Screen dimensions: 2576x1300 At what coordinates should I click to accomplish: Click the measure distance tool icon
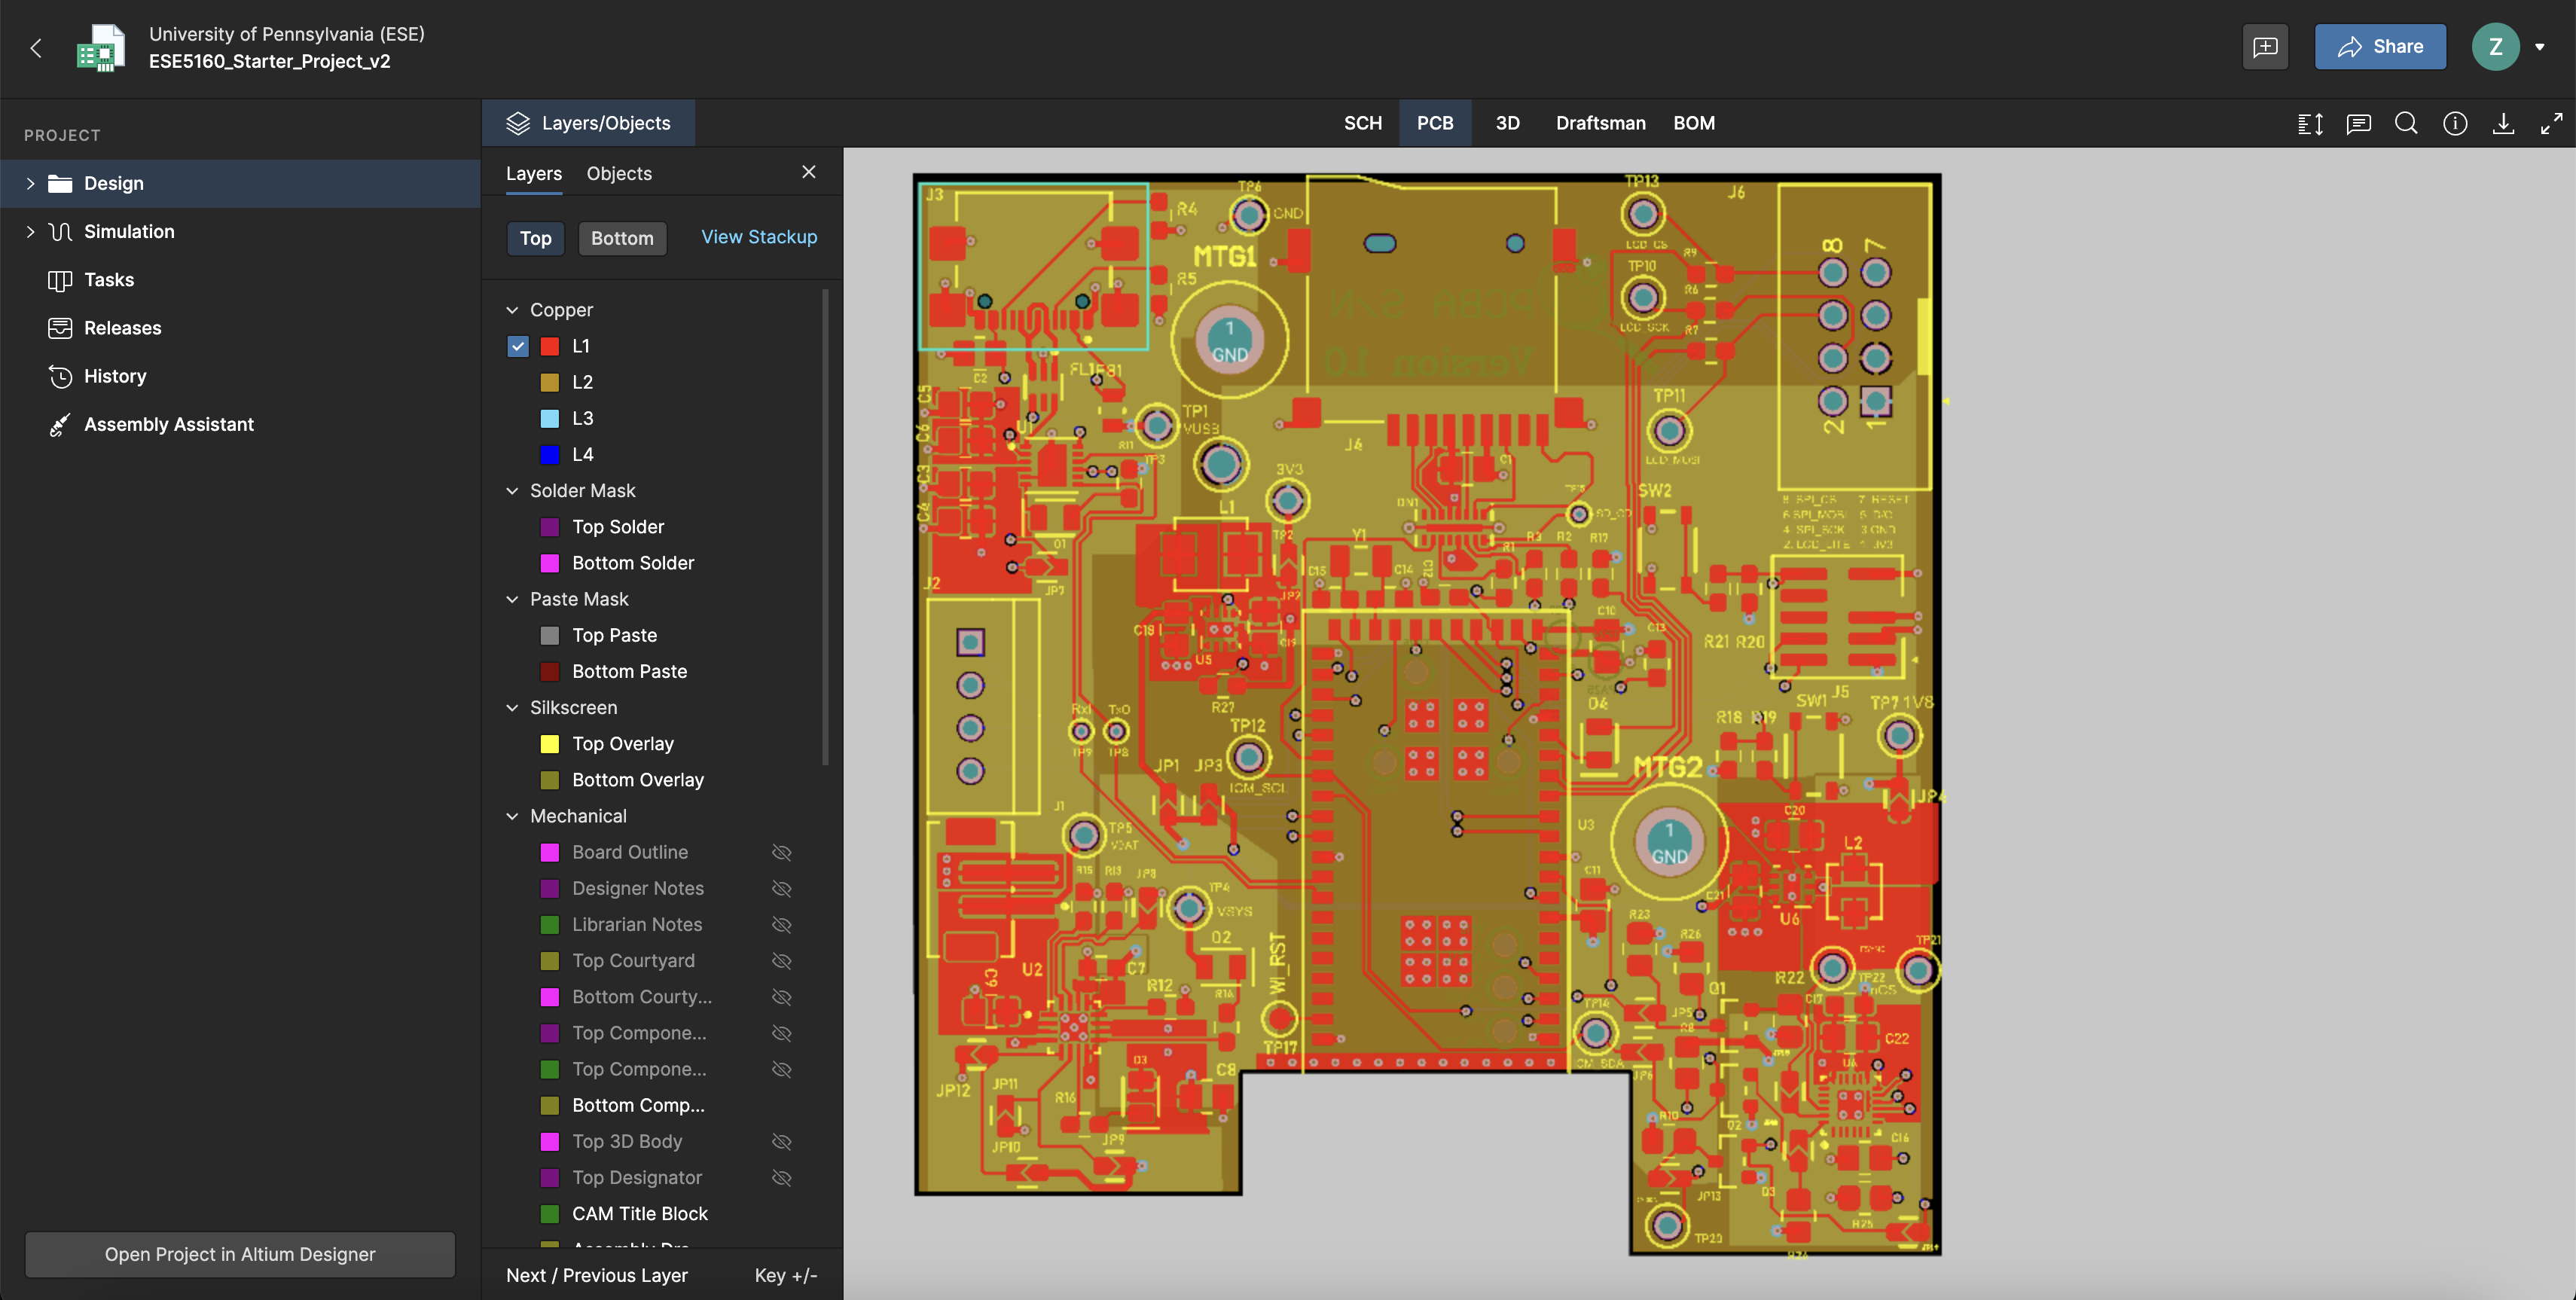pos(2310,123)
